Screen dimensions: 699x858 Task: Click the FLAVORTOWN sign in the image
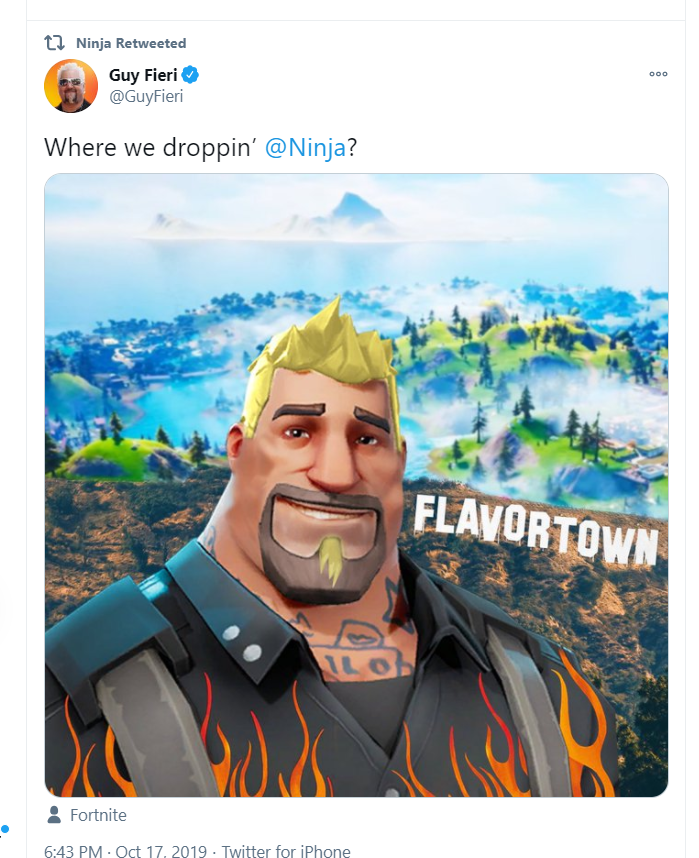tap(535, 531)
